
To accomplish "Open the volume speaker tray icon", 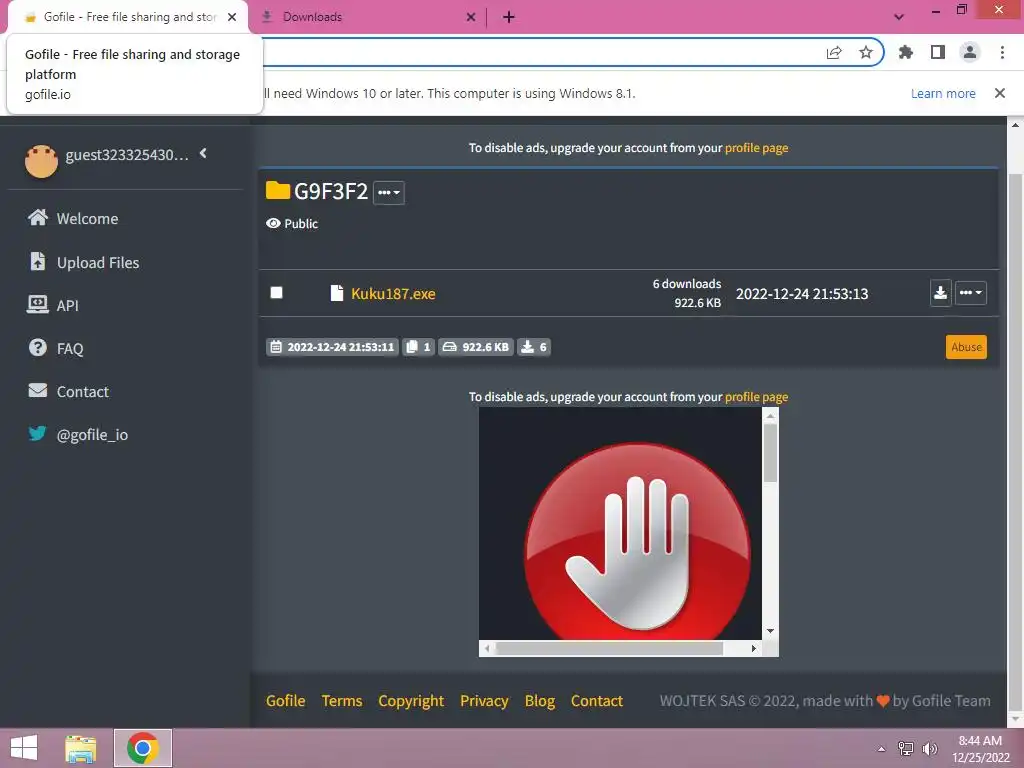I will [x=929, y=748].
